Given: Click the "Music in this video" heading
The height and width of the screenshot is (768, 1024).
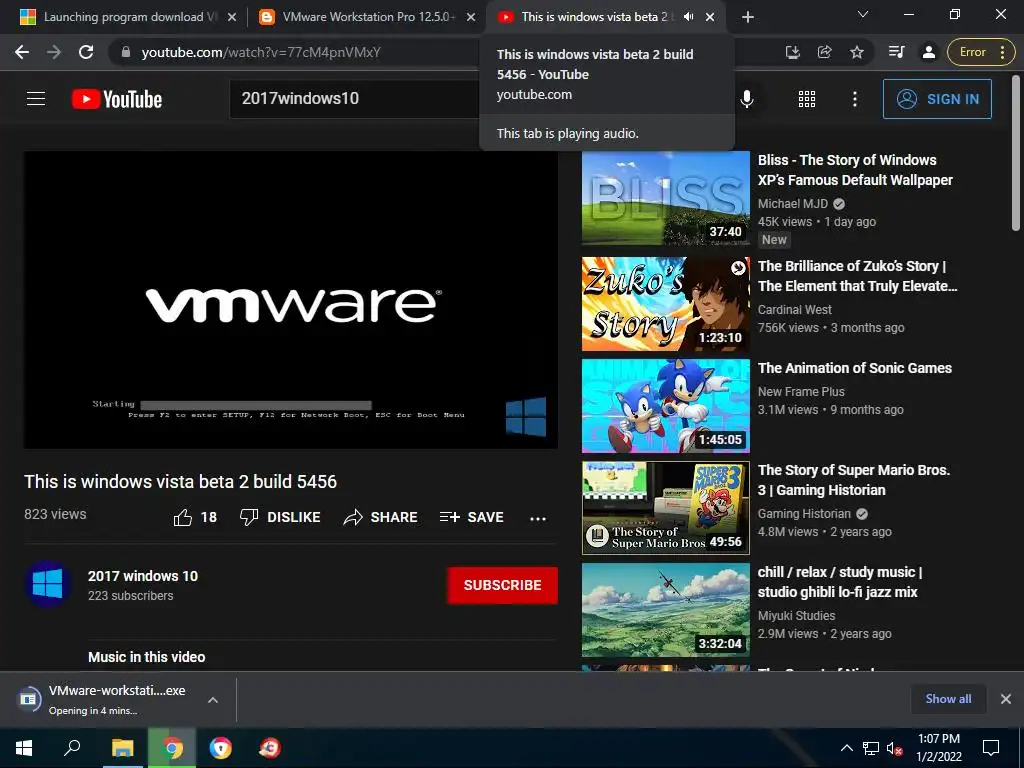Looking at the screenshot, I should [x=147, y=657].
